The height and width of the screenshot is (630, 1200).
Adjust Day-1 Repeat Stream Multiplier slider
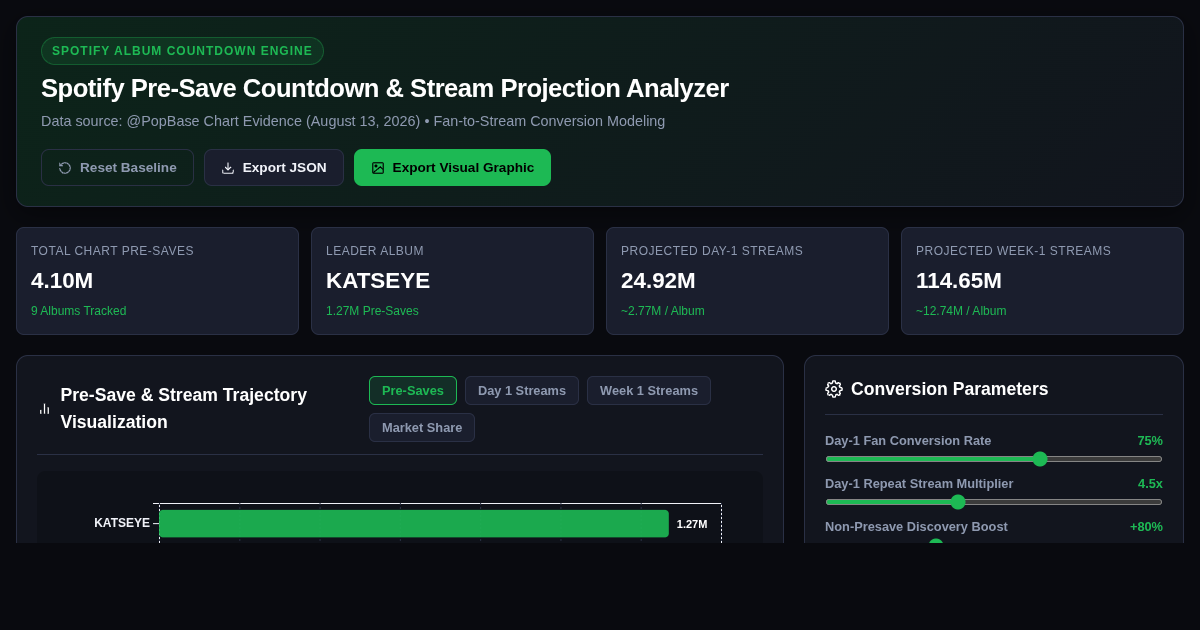(x=994, y=502)
